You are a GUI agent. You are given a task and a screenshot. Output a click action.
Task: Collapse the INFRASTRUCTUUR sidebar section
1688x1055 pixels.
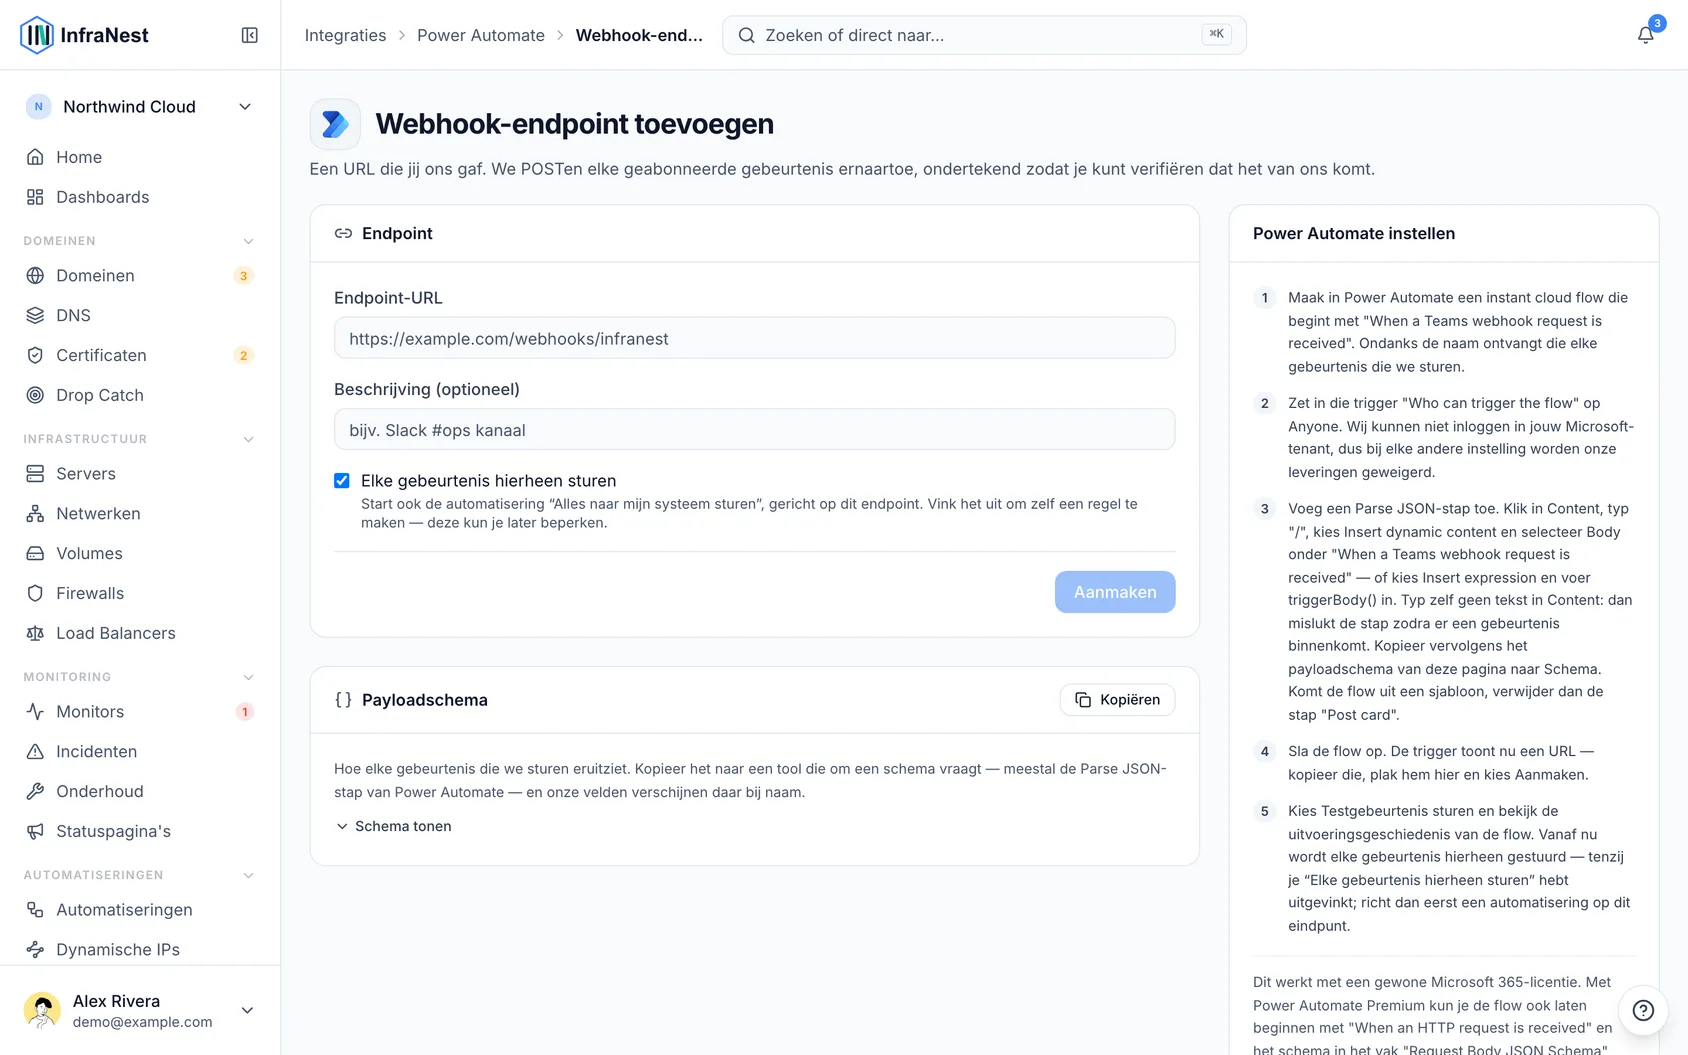click(x=248, y=439)
